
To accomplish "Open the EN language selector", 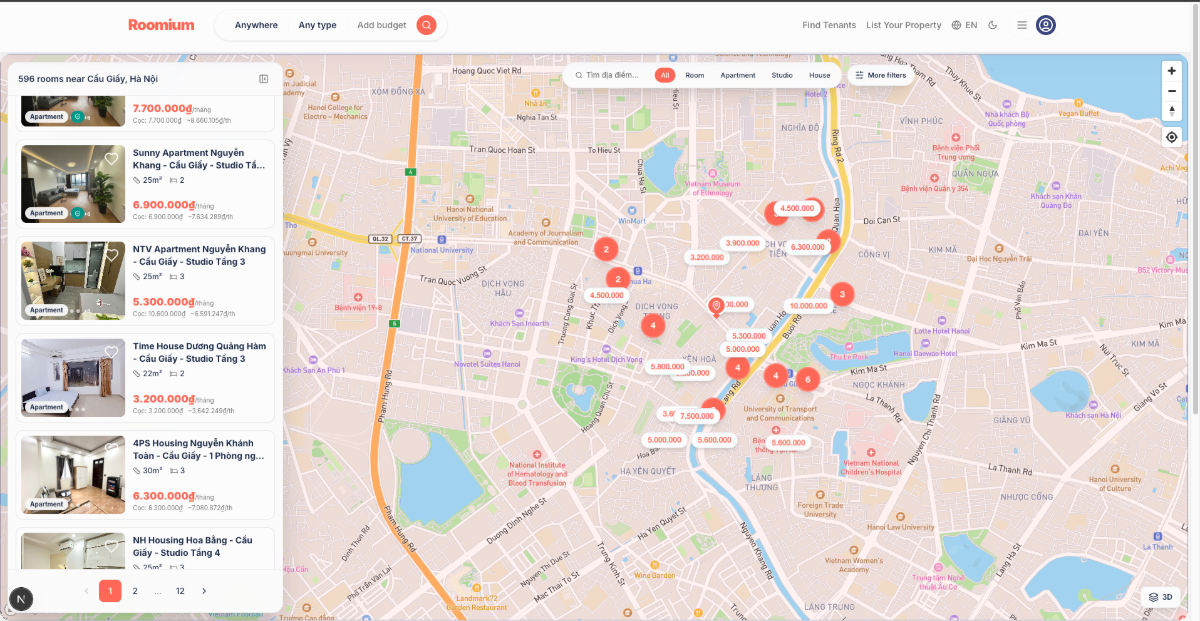I will click(964, 25).
